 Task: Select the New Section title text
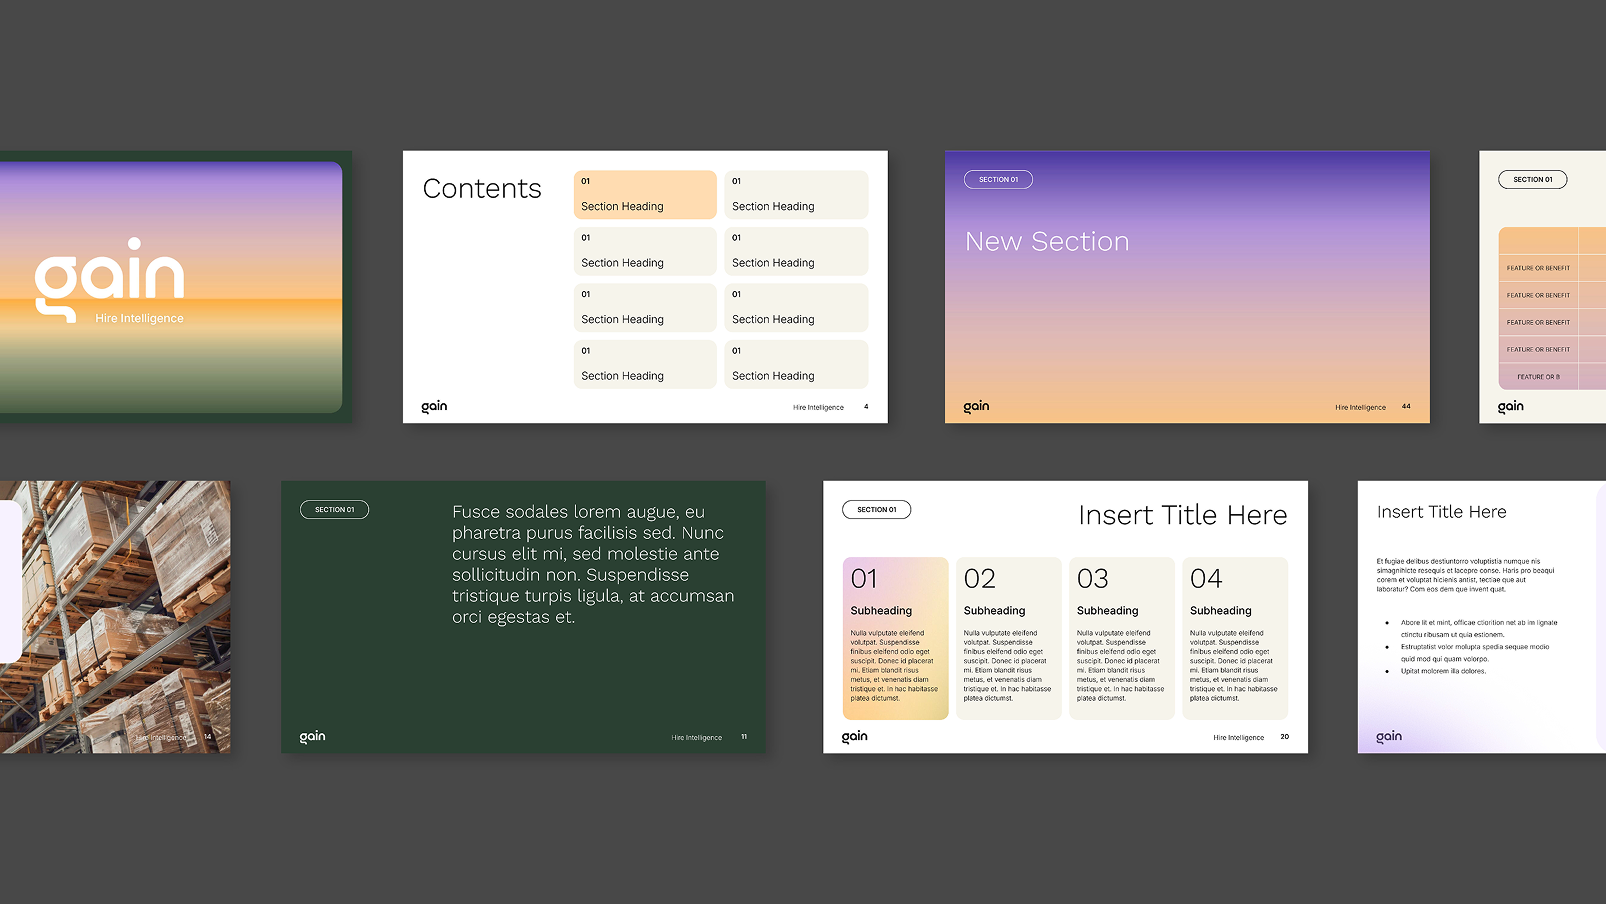[x=1047, y=241]
